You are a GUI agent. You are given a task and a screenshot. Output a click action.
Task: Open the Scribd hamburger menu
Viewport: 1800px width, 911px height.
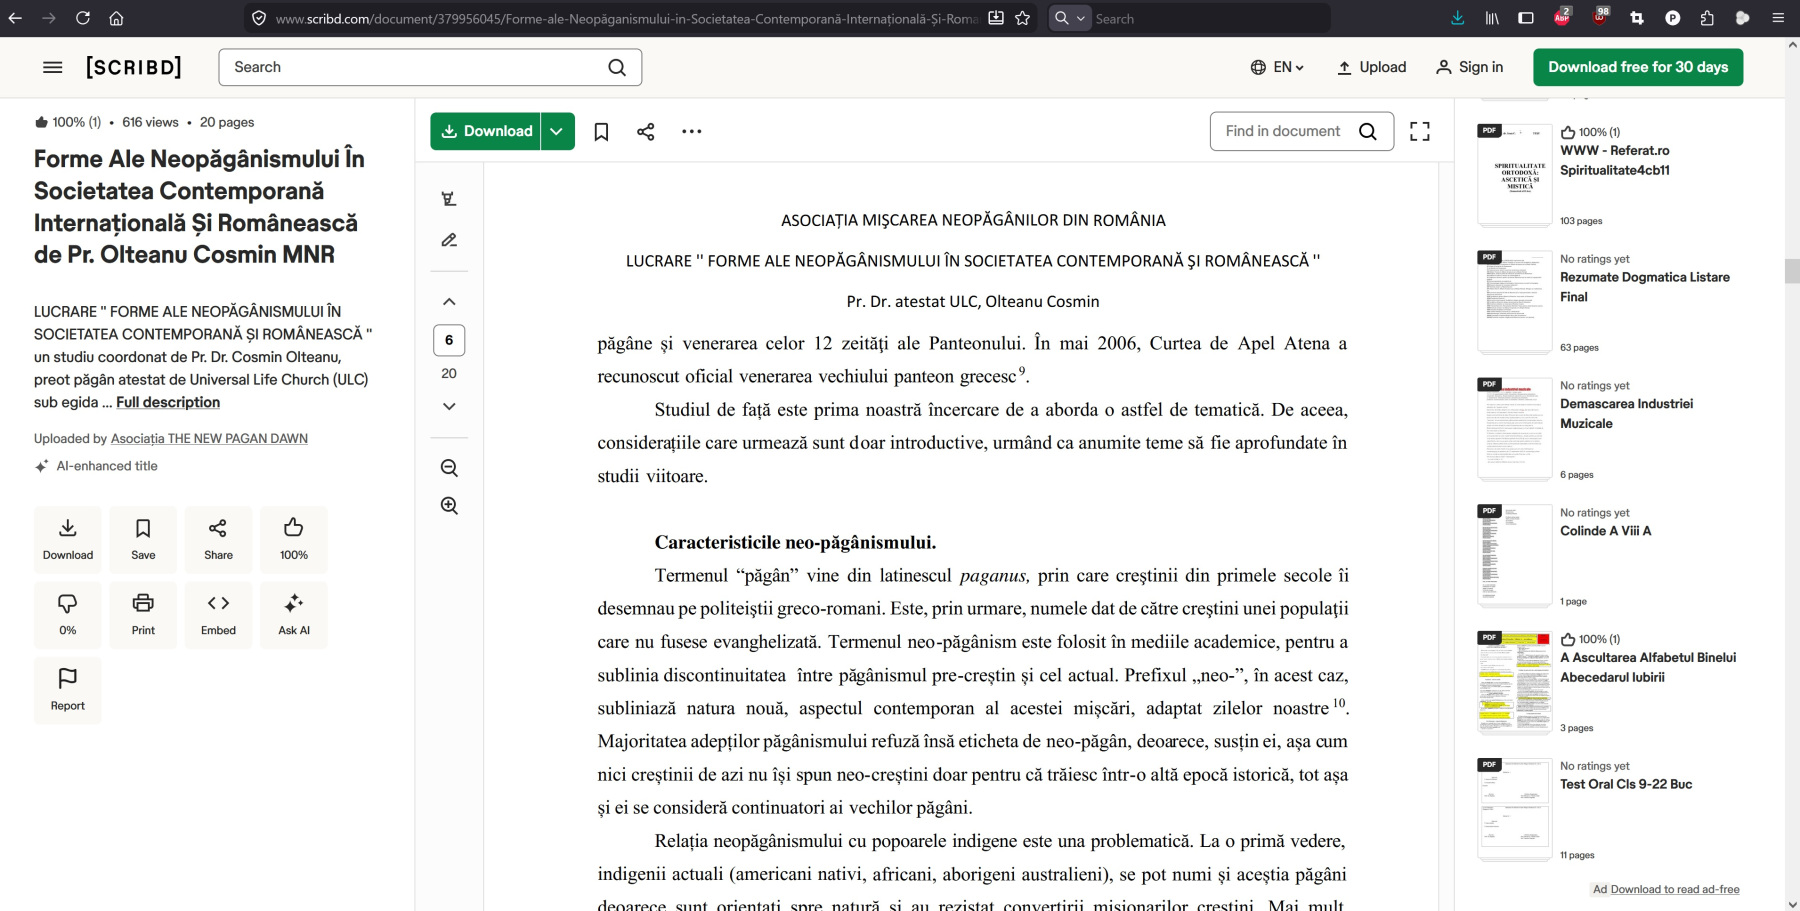pos(53,67)
